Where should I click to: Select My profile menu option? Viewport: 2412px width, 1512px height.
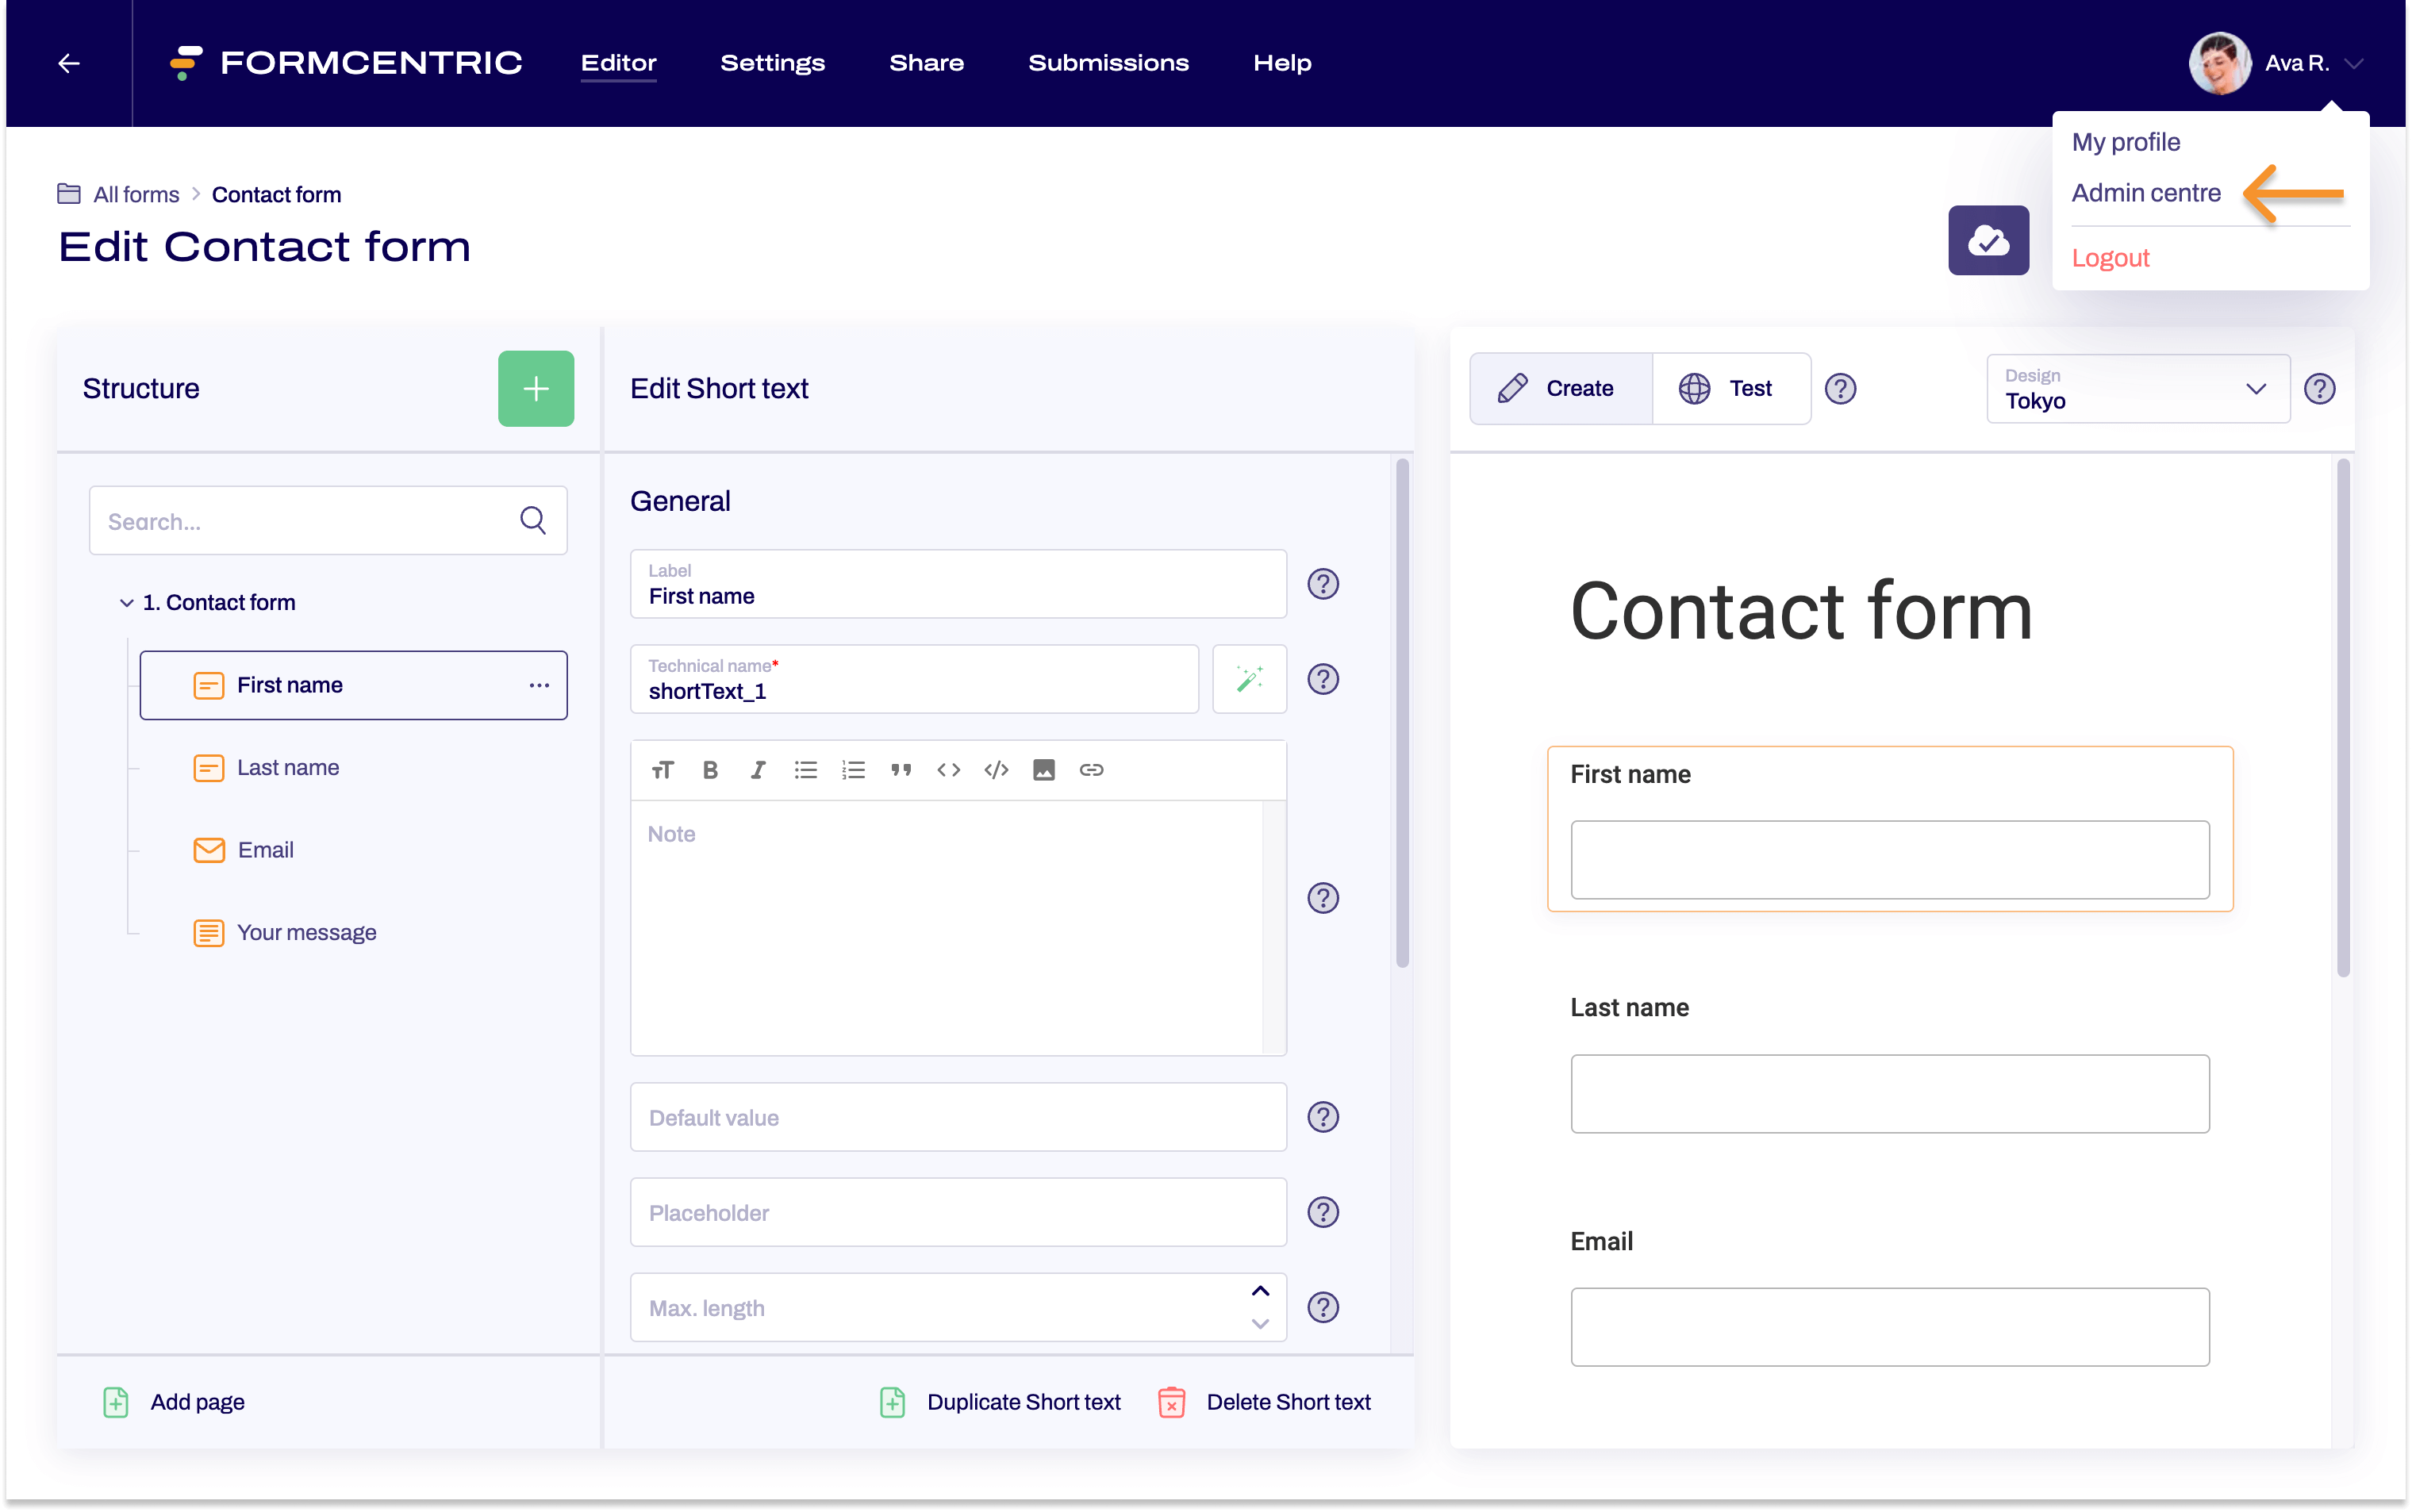pyautogui.click(x=2126, y=143)
